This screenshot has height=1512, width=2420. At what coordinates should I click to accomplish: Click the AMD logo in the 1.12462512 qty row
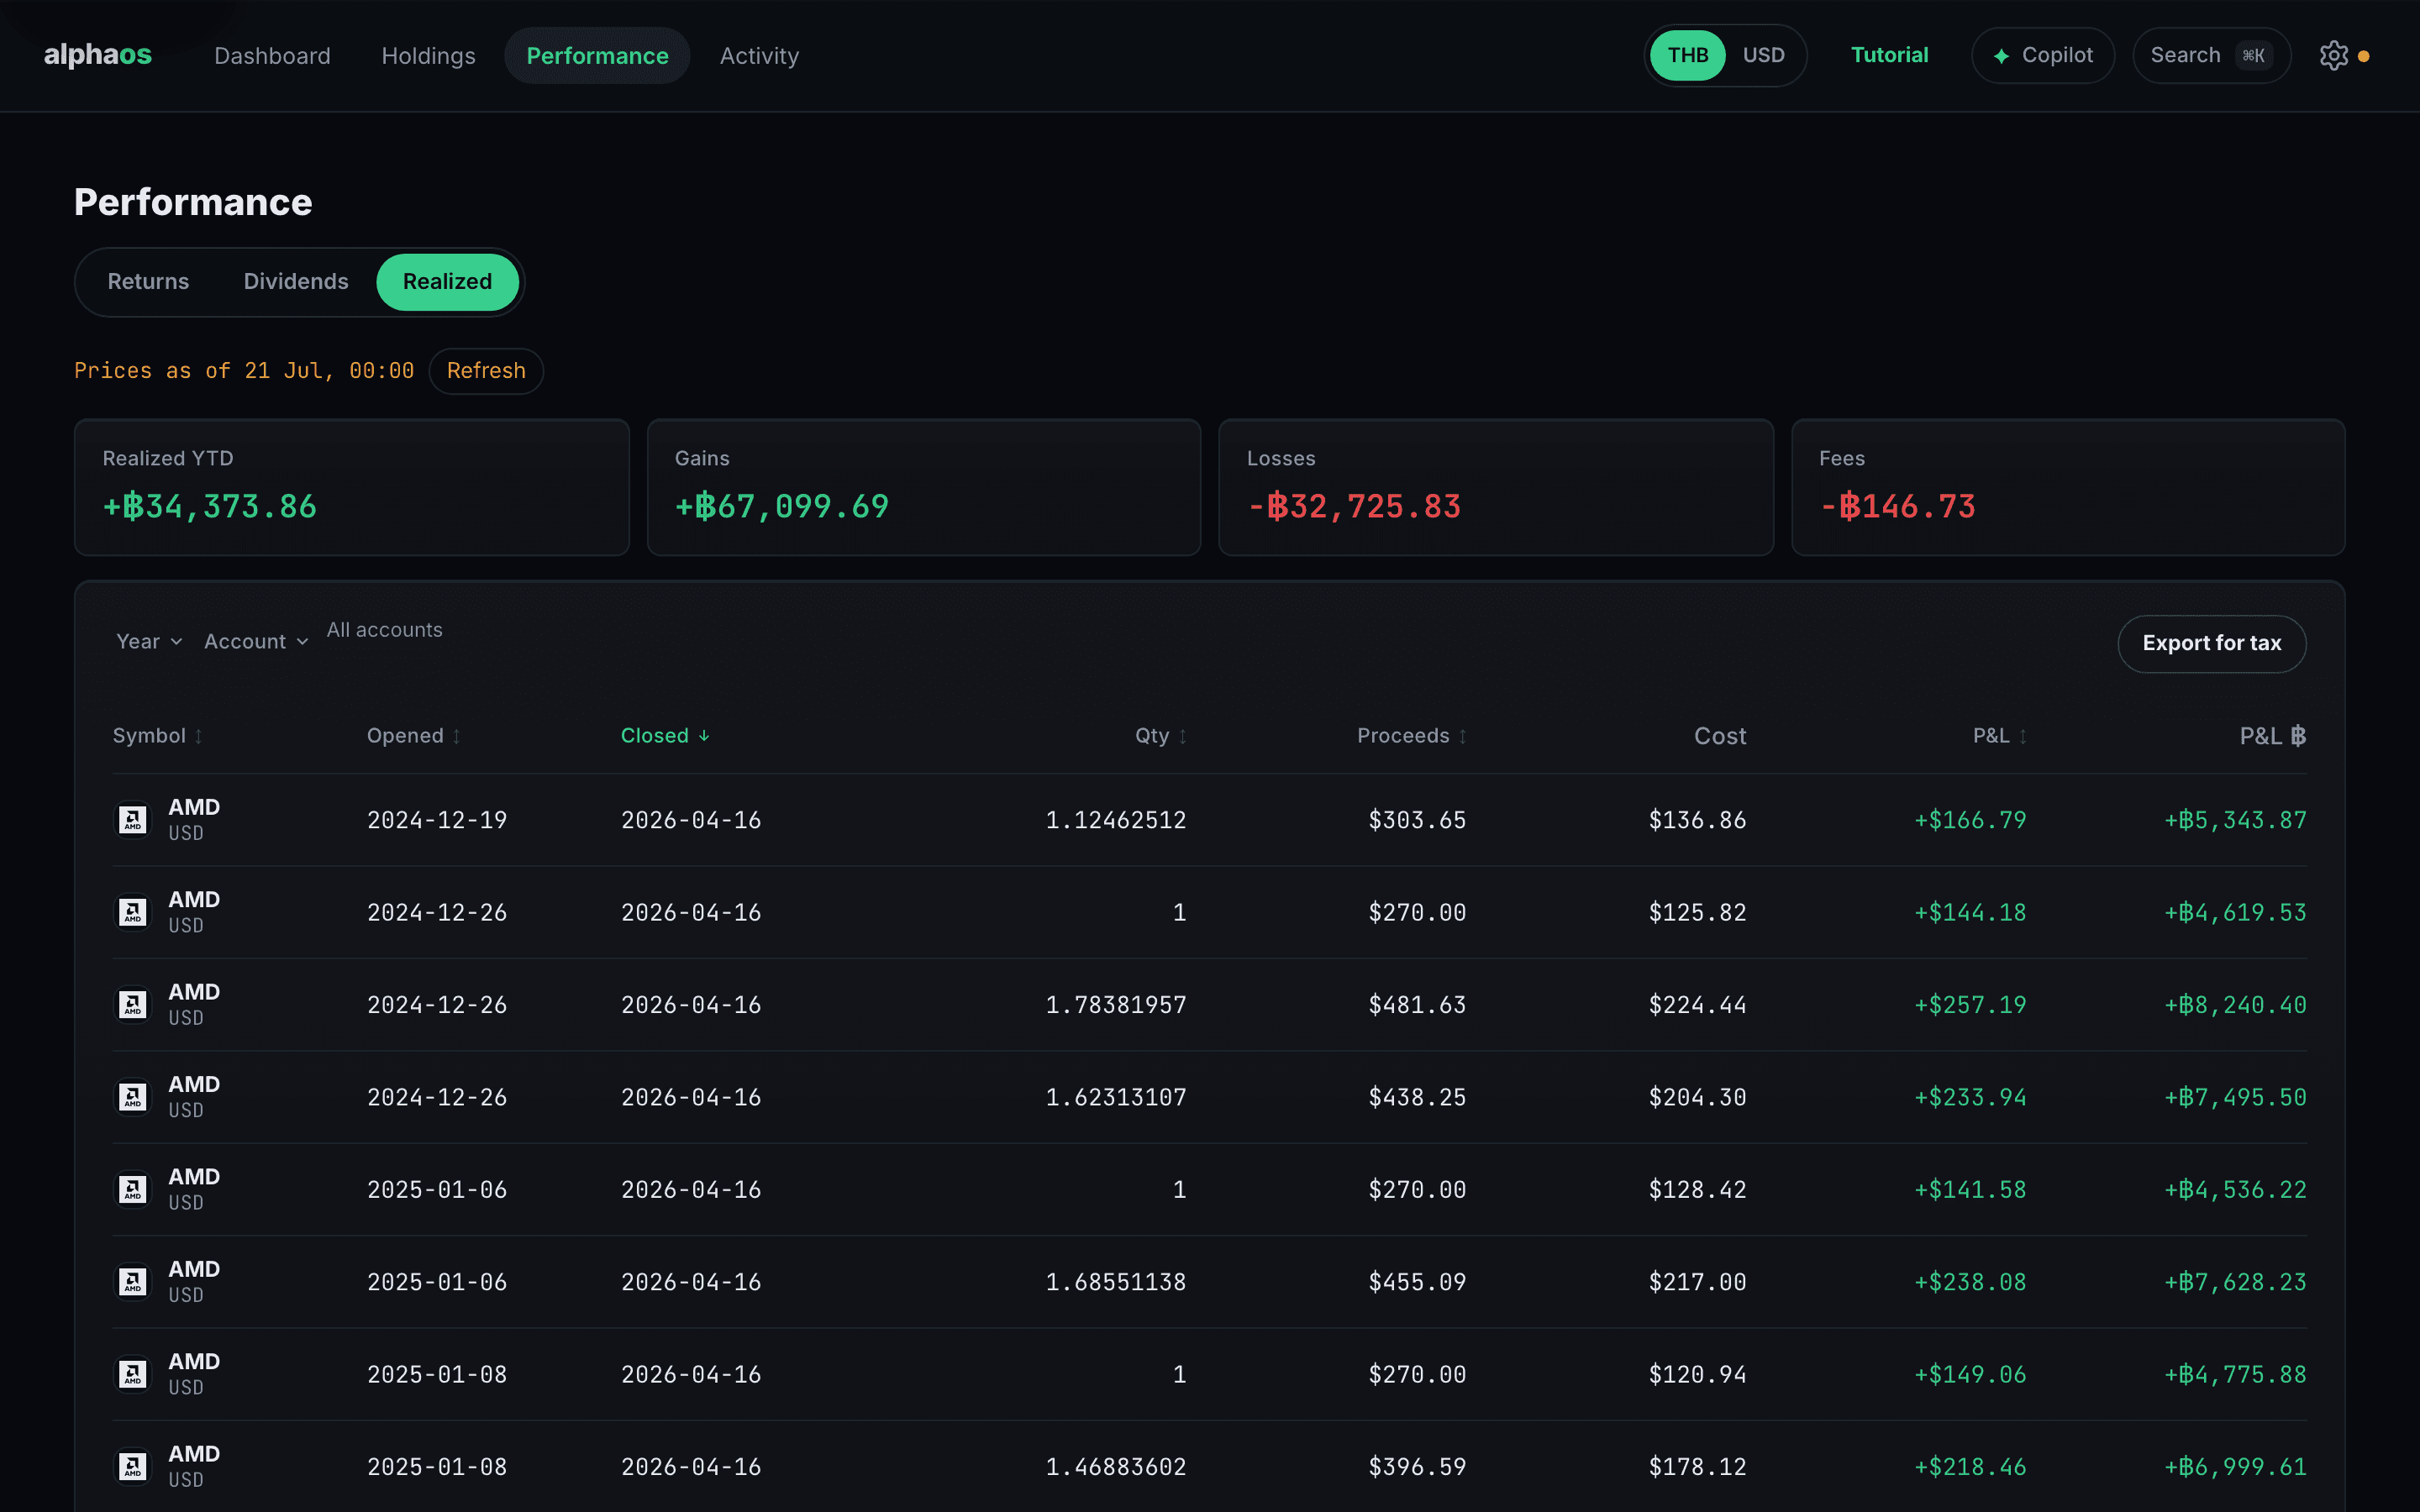tap(133, 820)
